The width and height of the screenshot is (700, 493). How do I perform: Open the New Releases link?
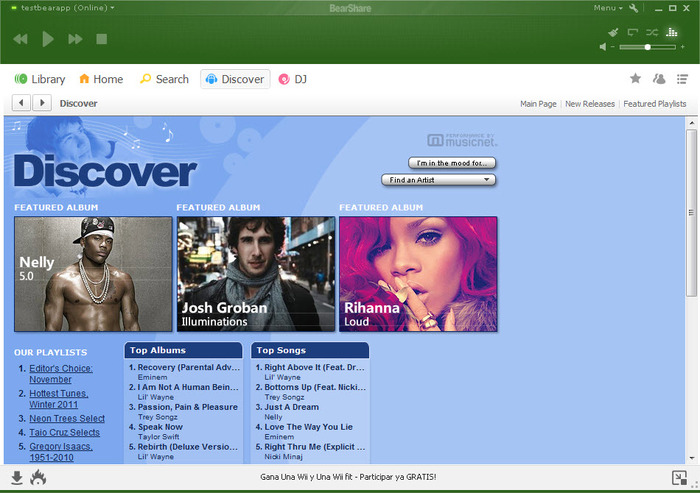590,104
